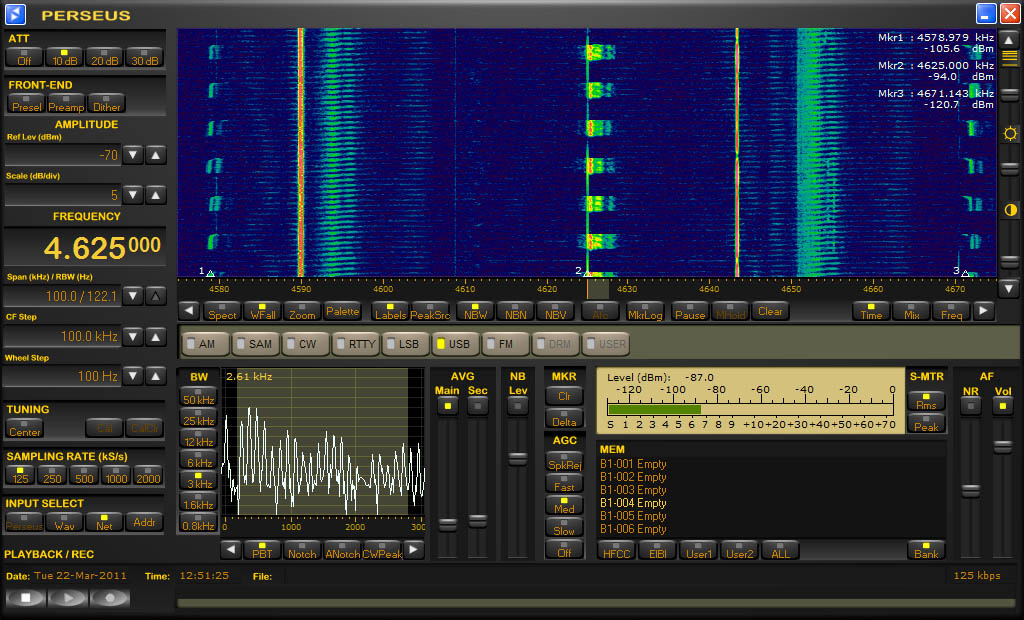Adjust the NB Lev slider
The image size is (1024, 620).
518,459
